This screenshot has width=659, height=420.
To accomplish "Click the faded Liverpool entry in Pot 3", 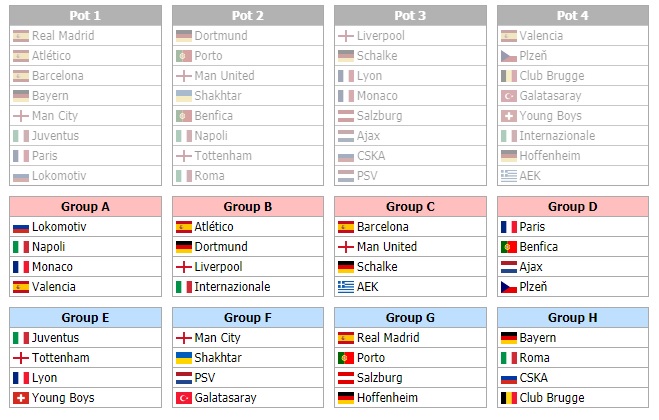I will (x=381, y=36).
